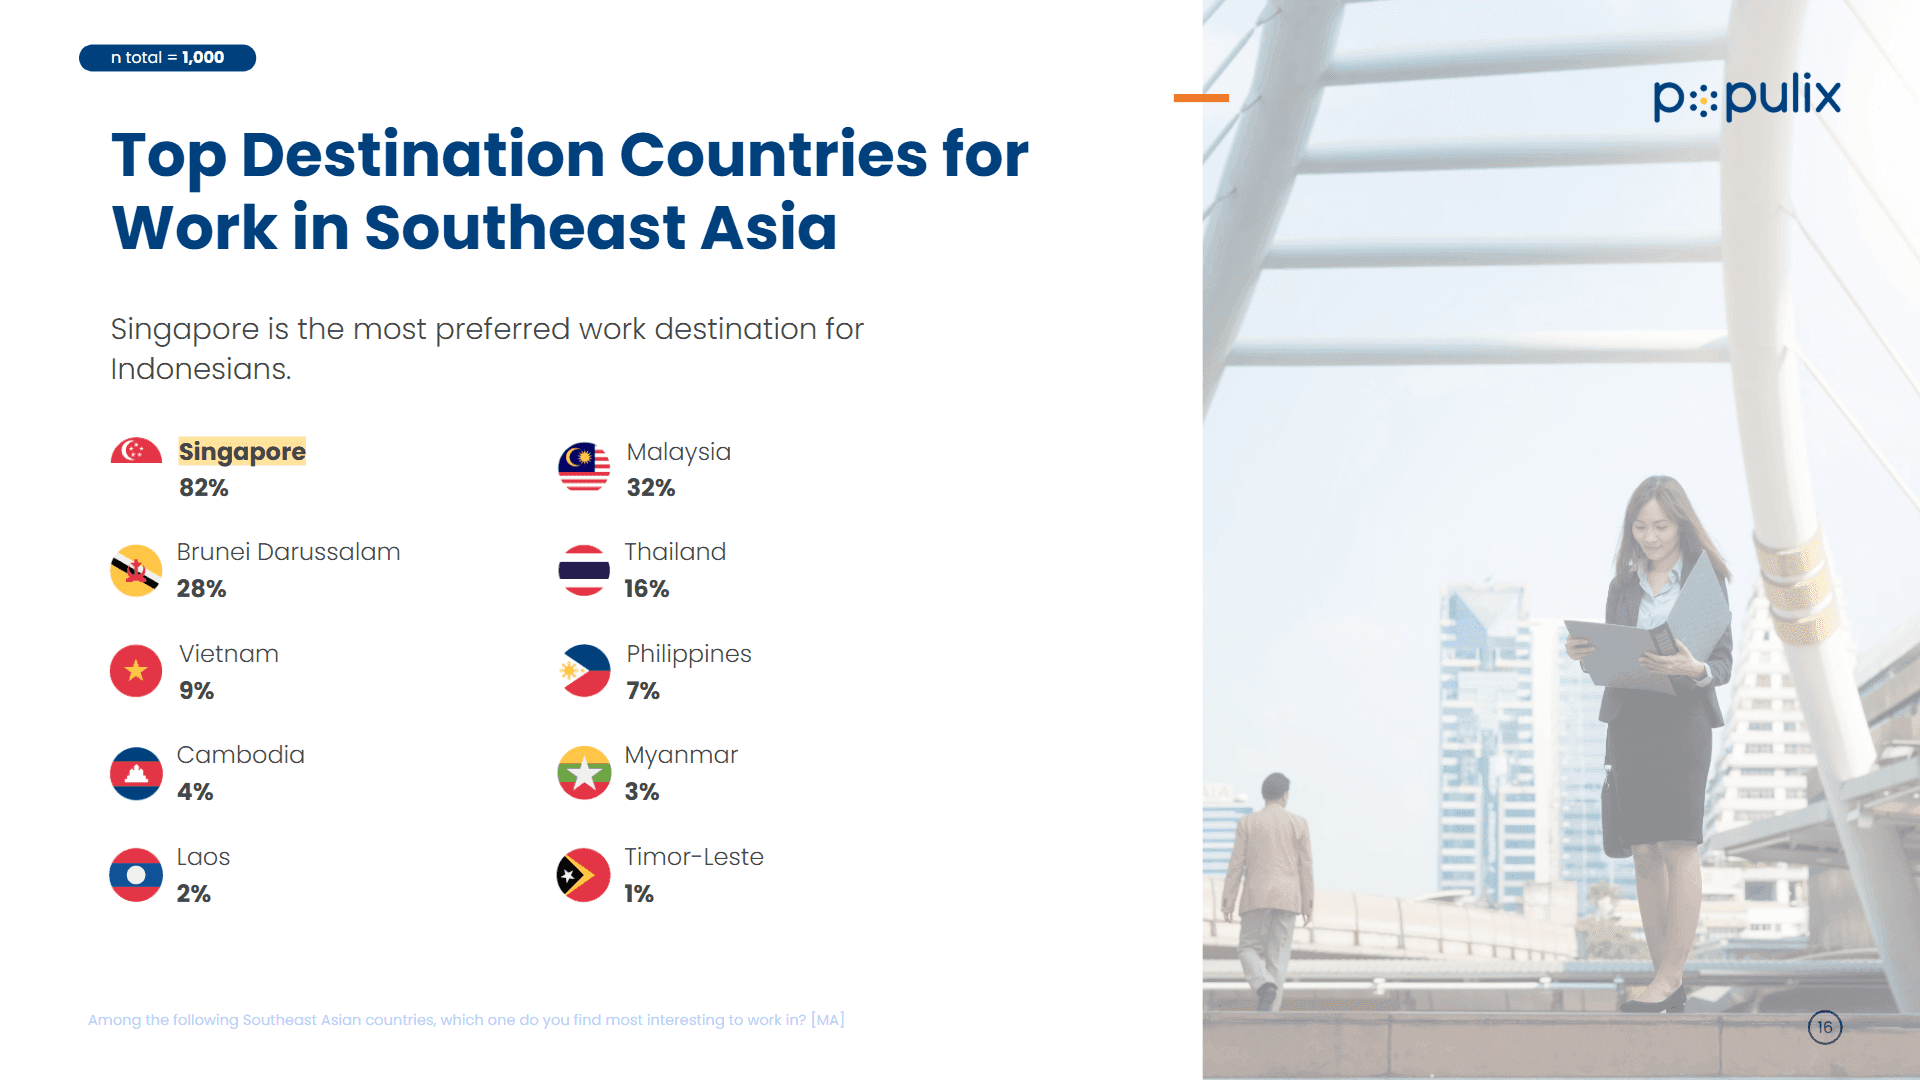Viewport: 1920px width, 1080px height.
Task: Click the highlighted Singapore label
Action: coord(242,452)
